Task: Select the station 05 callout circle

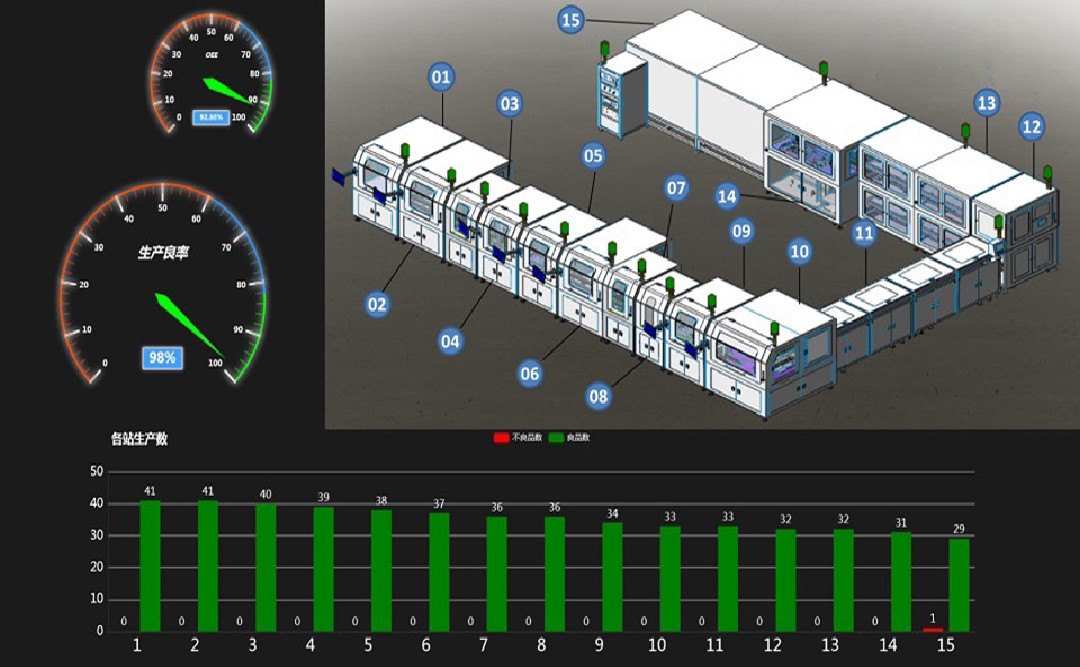Action: coord(593,156)
